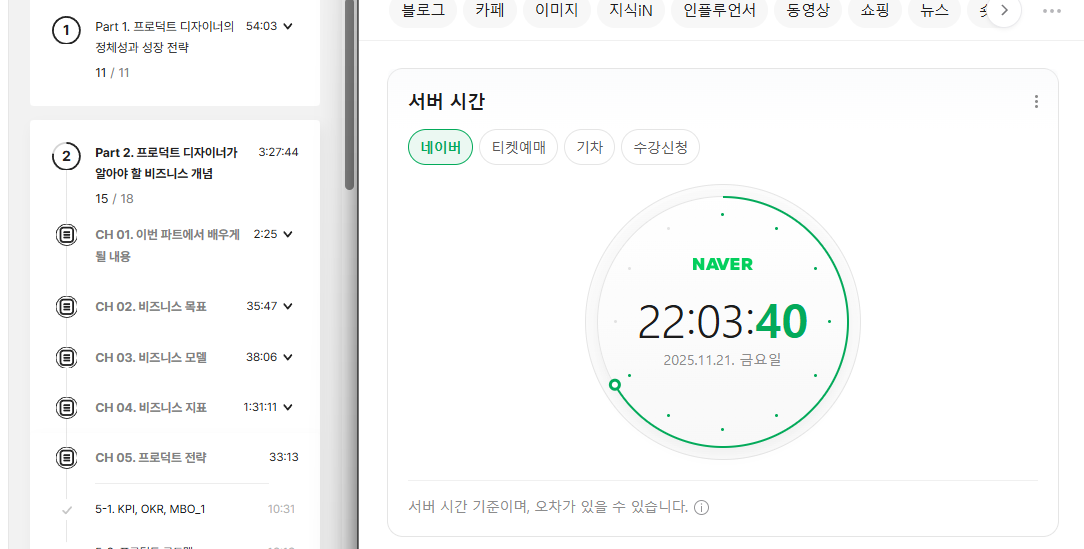Open the 서버 시간 card options menu

[x=1036, y=102]
